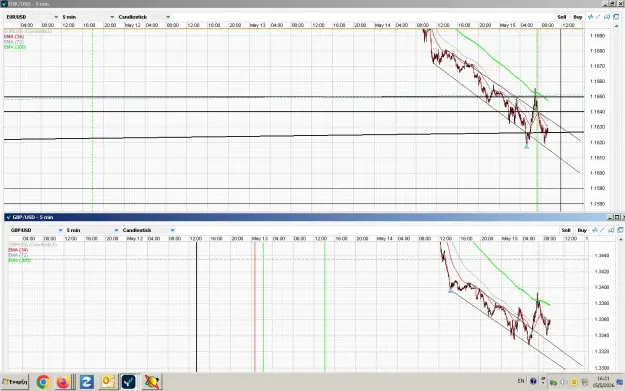
Task: Open indicators tool in GBP/USD chart toolbar
Action: click(595, 230)
